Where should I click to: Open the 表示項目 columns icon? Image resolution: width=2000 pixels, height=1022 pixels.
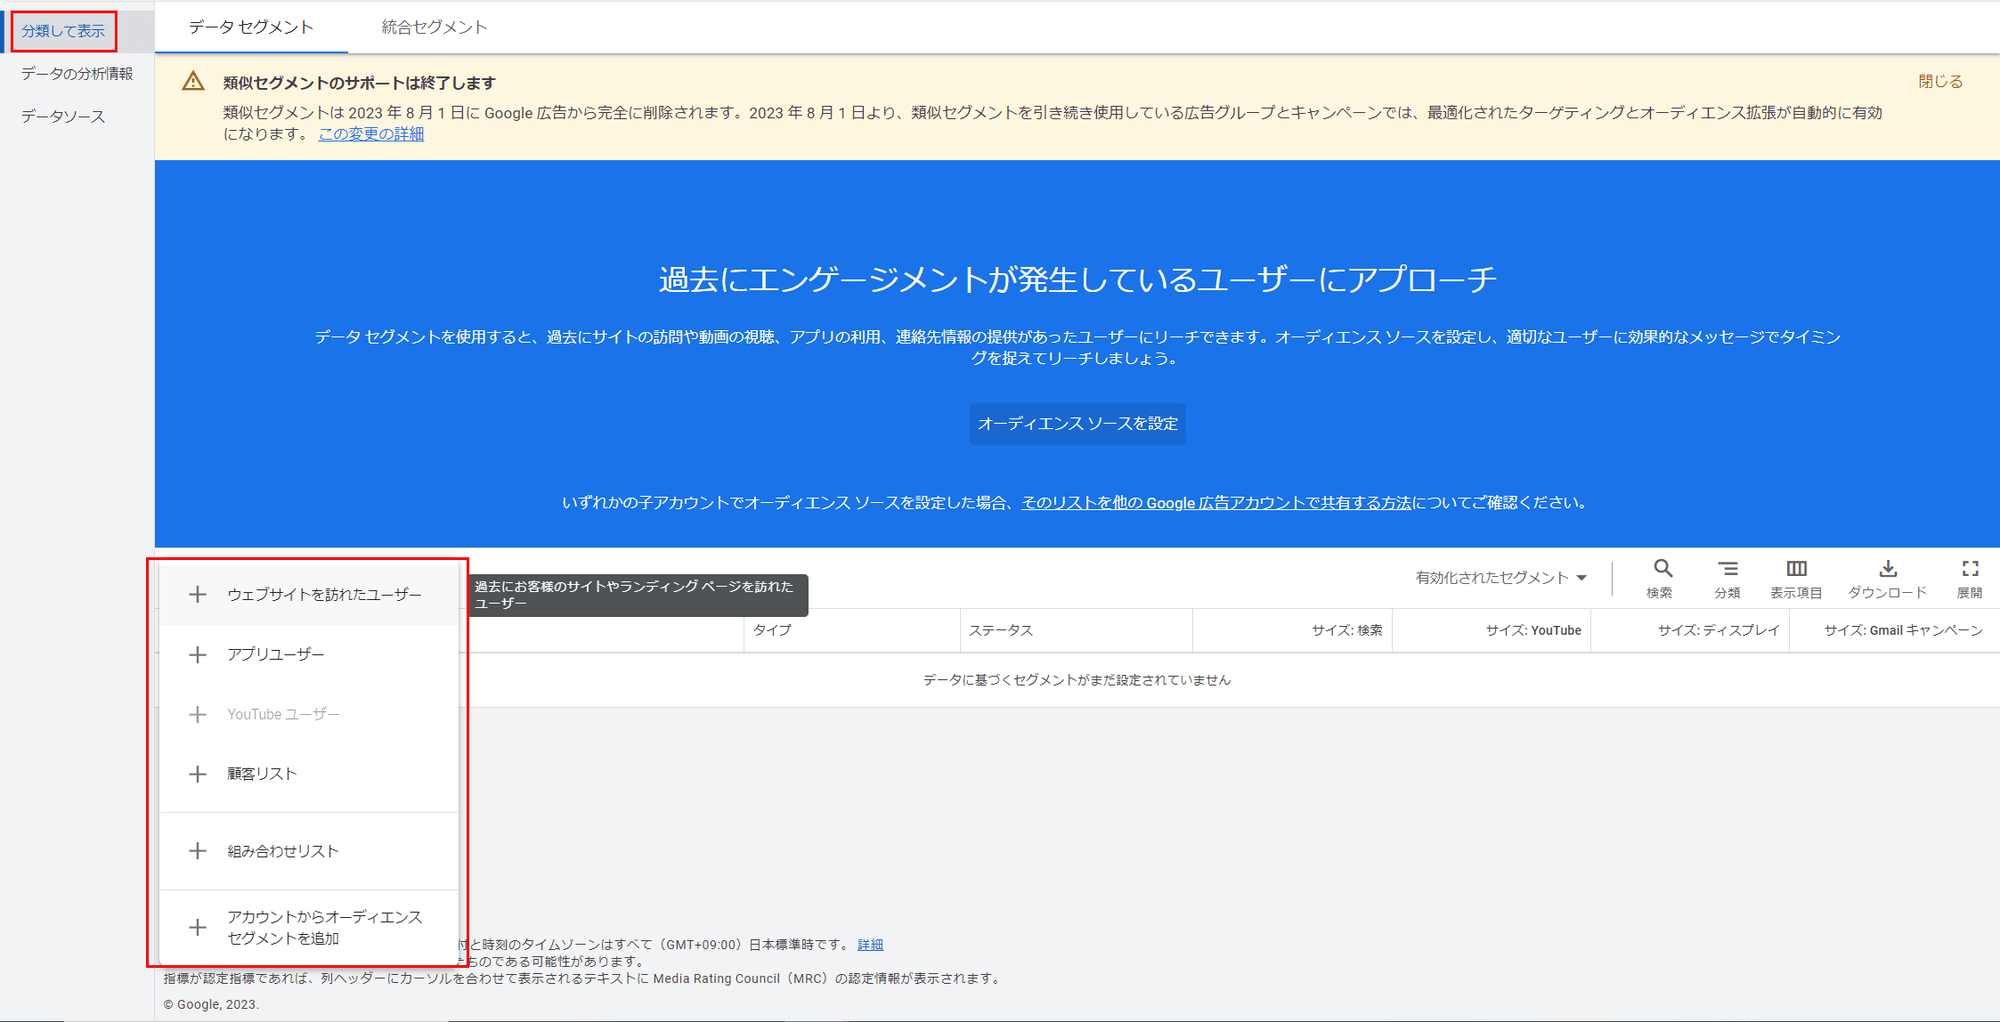click(x=1796, y=569)
